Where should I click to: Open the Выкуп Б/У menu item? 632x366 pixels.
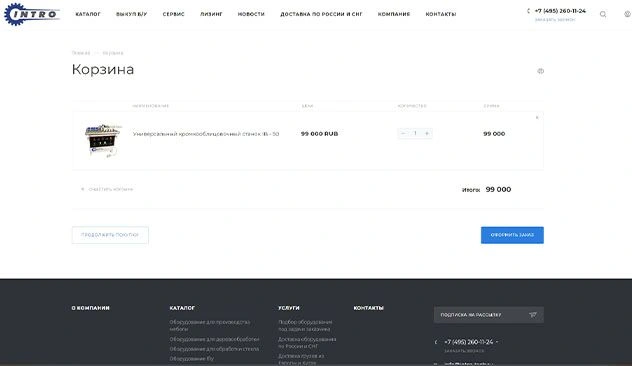coord(131,14)
